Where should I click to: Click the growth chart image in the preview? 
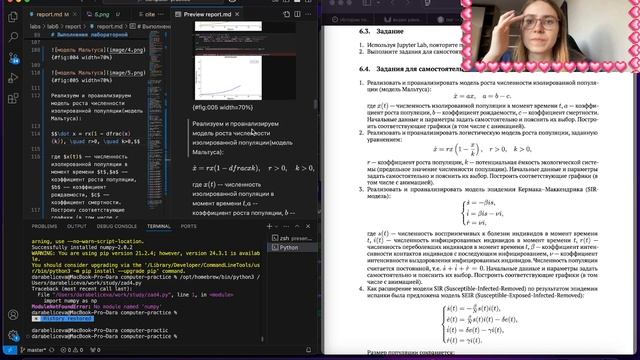click(228, 78)
